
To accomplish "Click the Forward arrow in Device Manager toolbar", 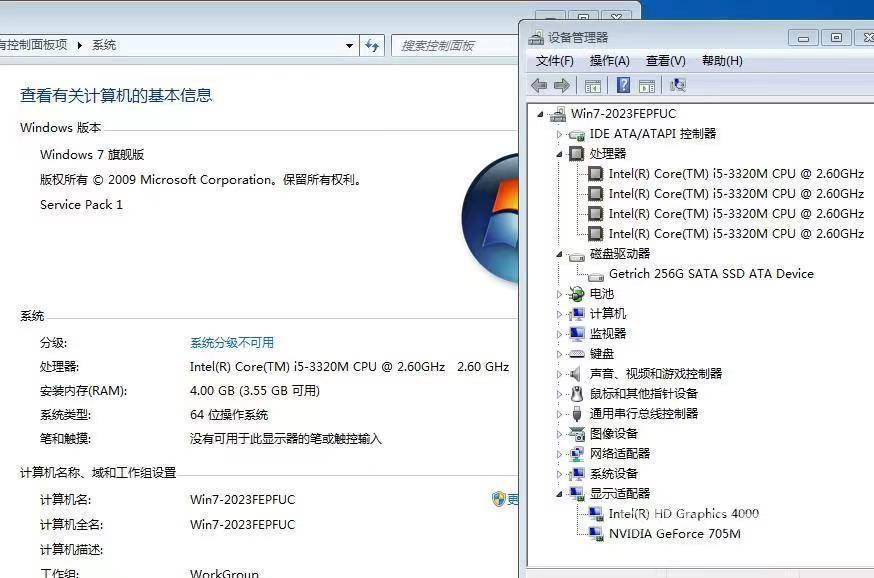I will tap(562, 85).
